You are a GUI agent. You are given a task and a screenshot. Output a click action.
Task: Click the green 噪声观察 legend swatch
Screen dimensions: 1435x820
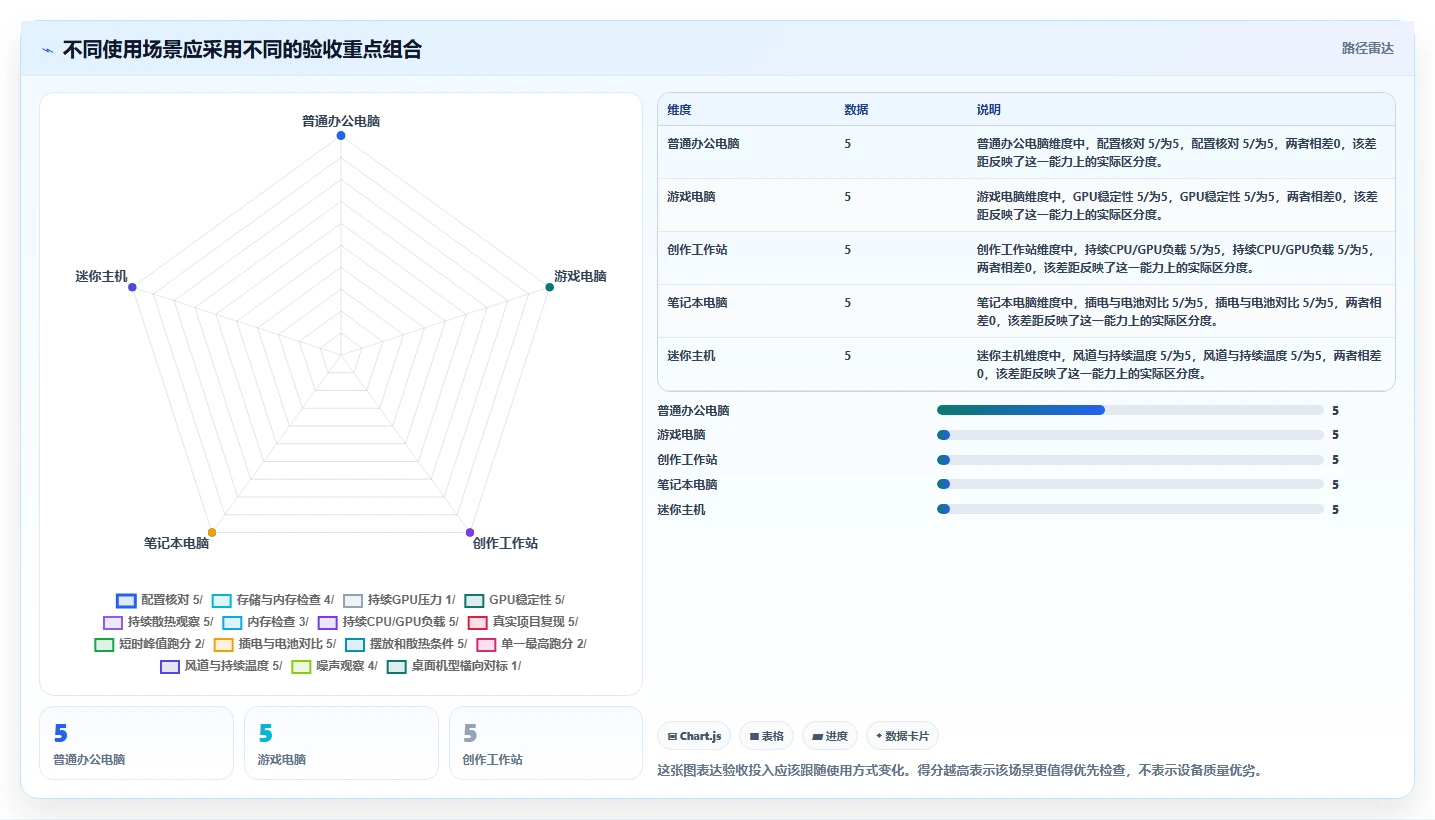[x=301, y=666]
